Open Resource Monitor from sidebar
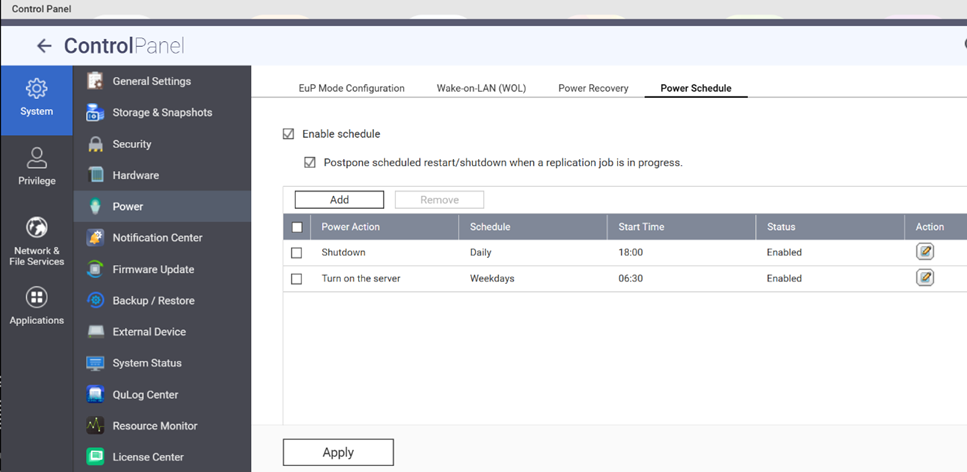This screenshot has height=472, width=967. click(x=154, y=426)
